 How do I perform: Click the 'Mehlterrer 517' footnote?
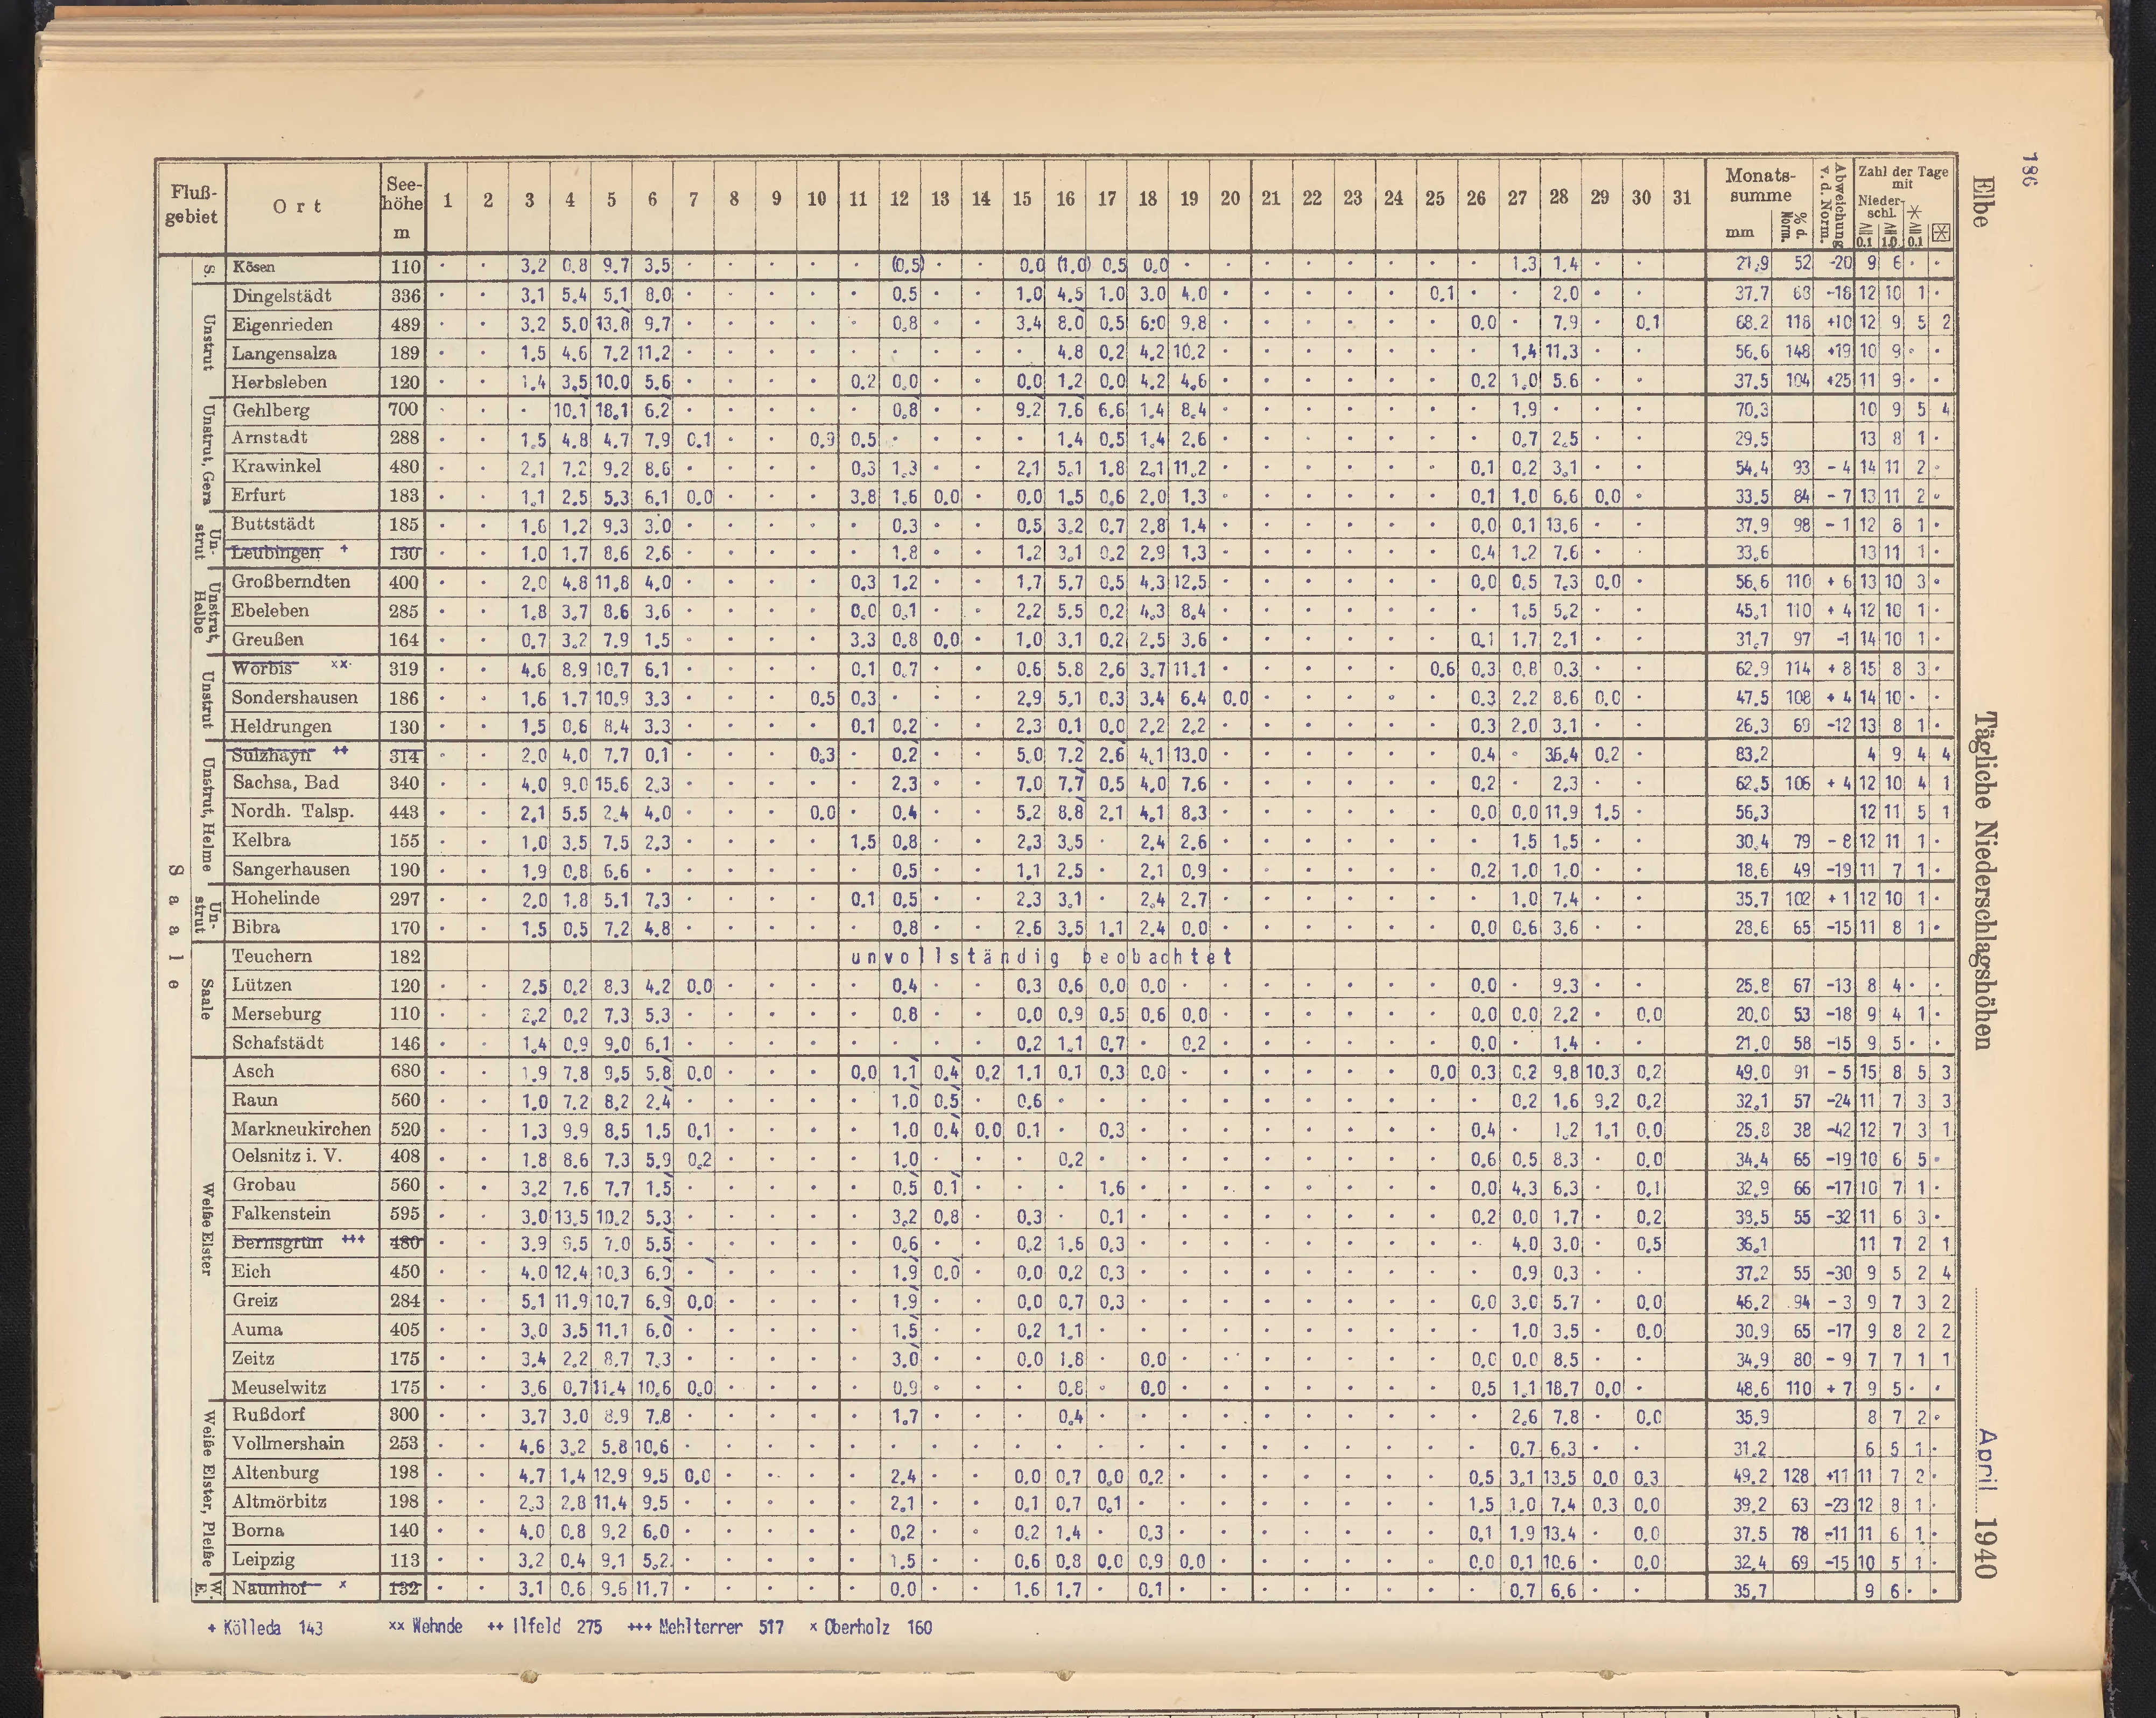tap(705, 1628)
